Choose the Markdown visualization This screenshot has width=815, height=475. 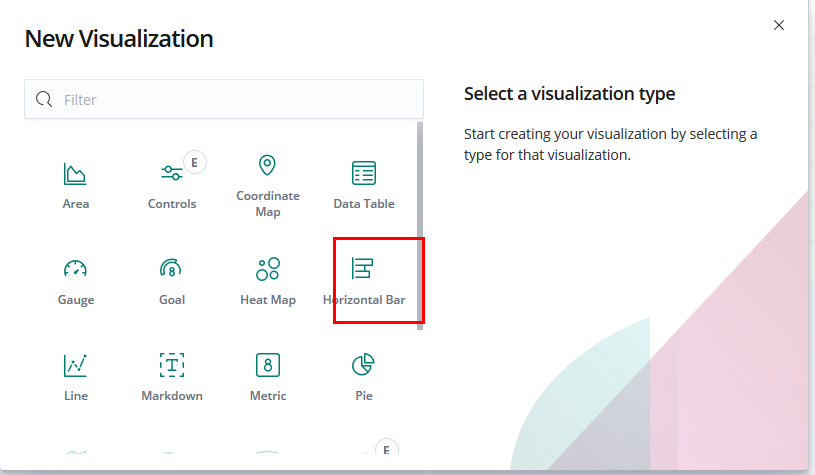(x=172, y=377)
